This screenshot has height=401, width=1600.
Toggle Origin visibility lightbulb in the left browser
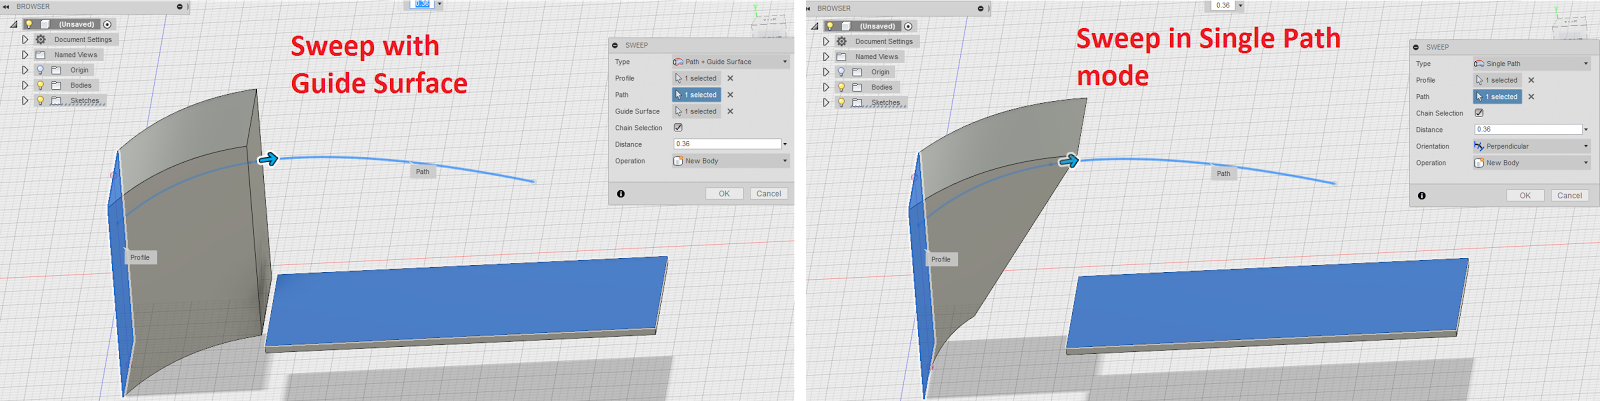pos(41,70)
